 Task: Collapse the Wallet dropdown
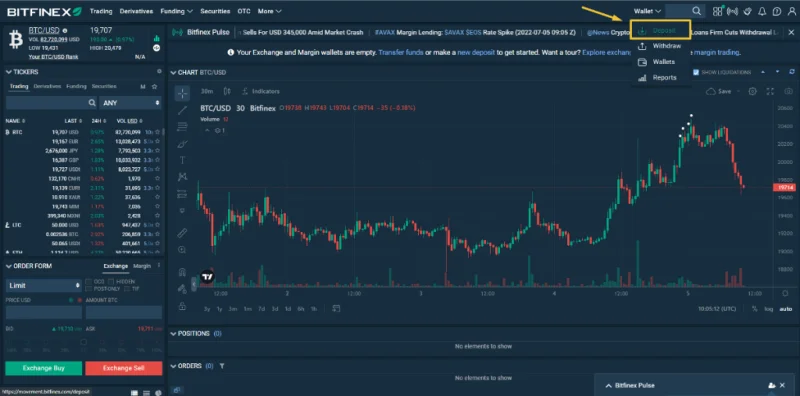click(647, 11)
